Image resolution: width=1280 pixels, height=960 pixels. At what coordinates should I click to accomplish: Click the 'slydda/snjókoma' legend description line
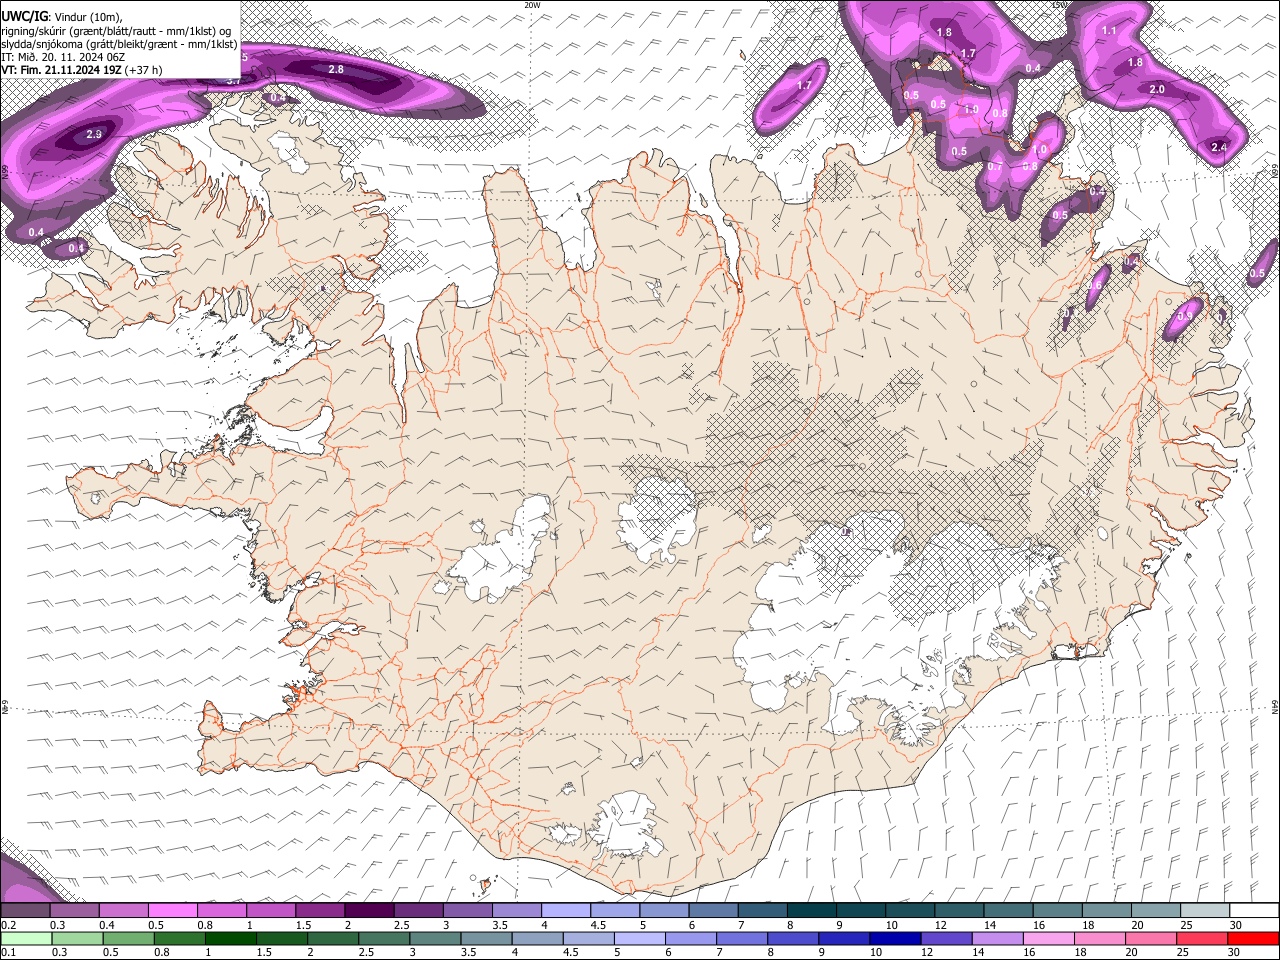[x=119, y=44]
